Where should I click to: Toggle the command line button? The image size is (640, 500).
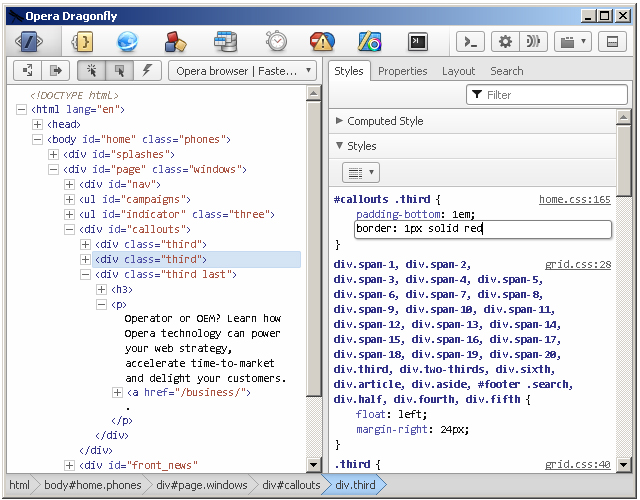click(x=470, y=41)
